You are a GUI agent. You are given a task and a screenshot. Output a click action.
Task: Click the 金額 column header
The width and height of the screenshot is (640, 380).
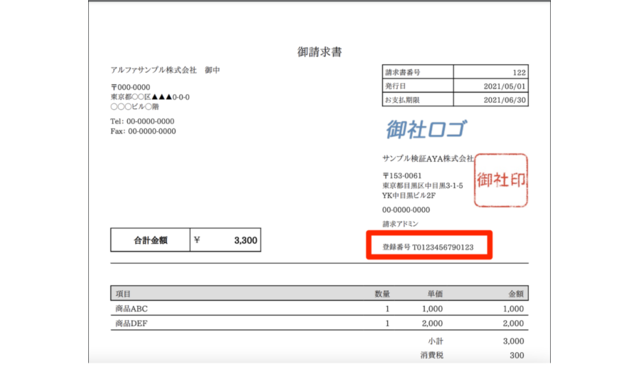tap(516, 293)
